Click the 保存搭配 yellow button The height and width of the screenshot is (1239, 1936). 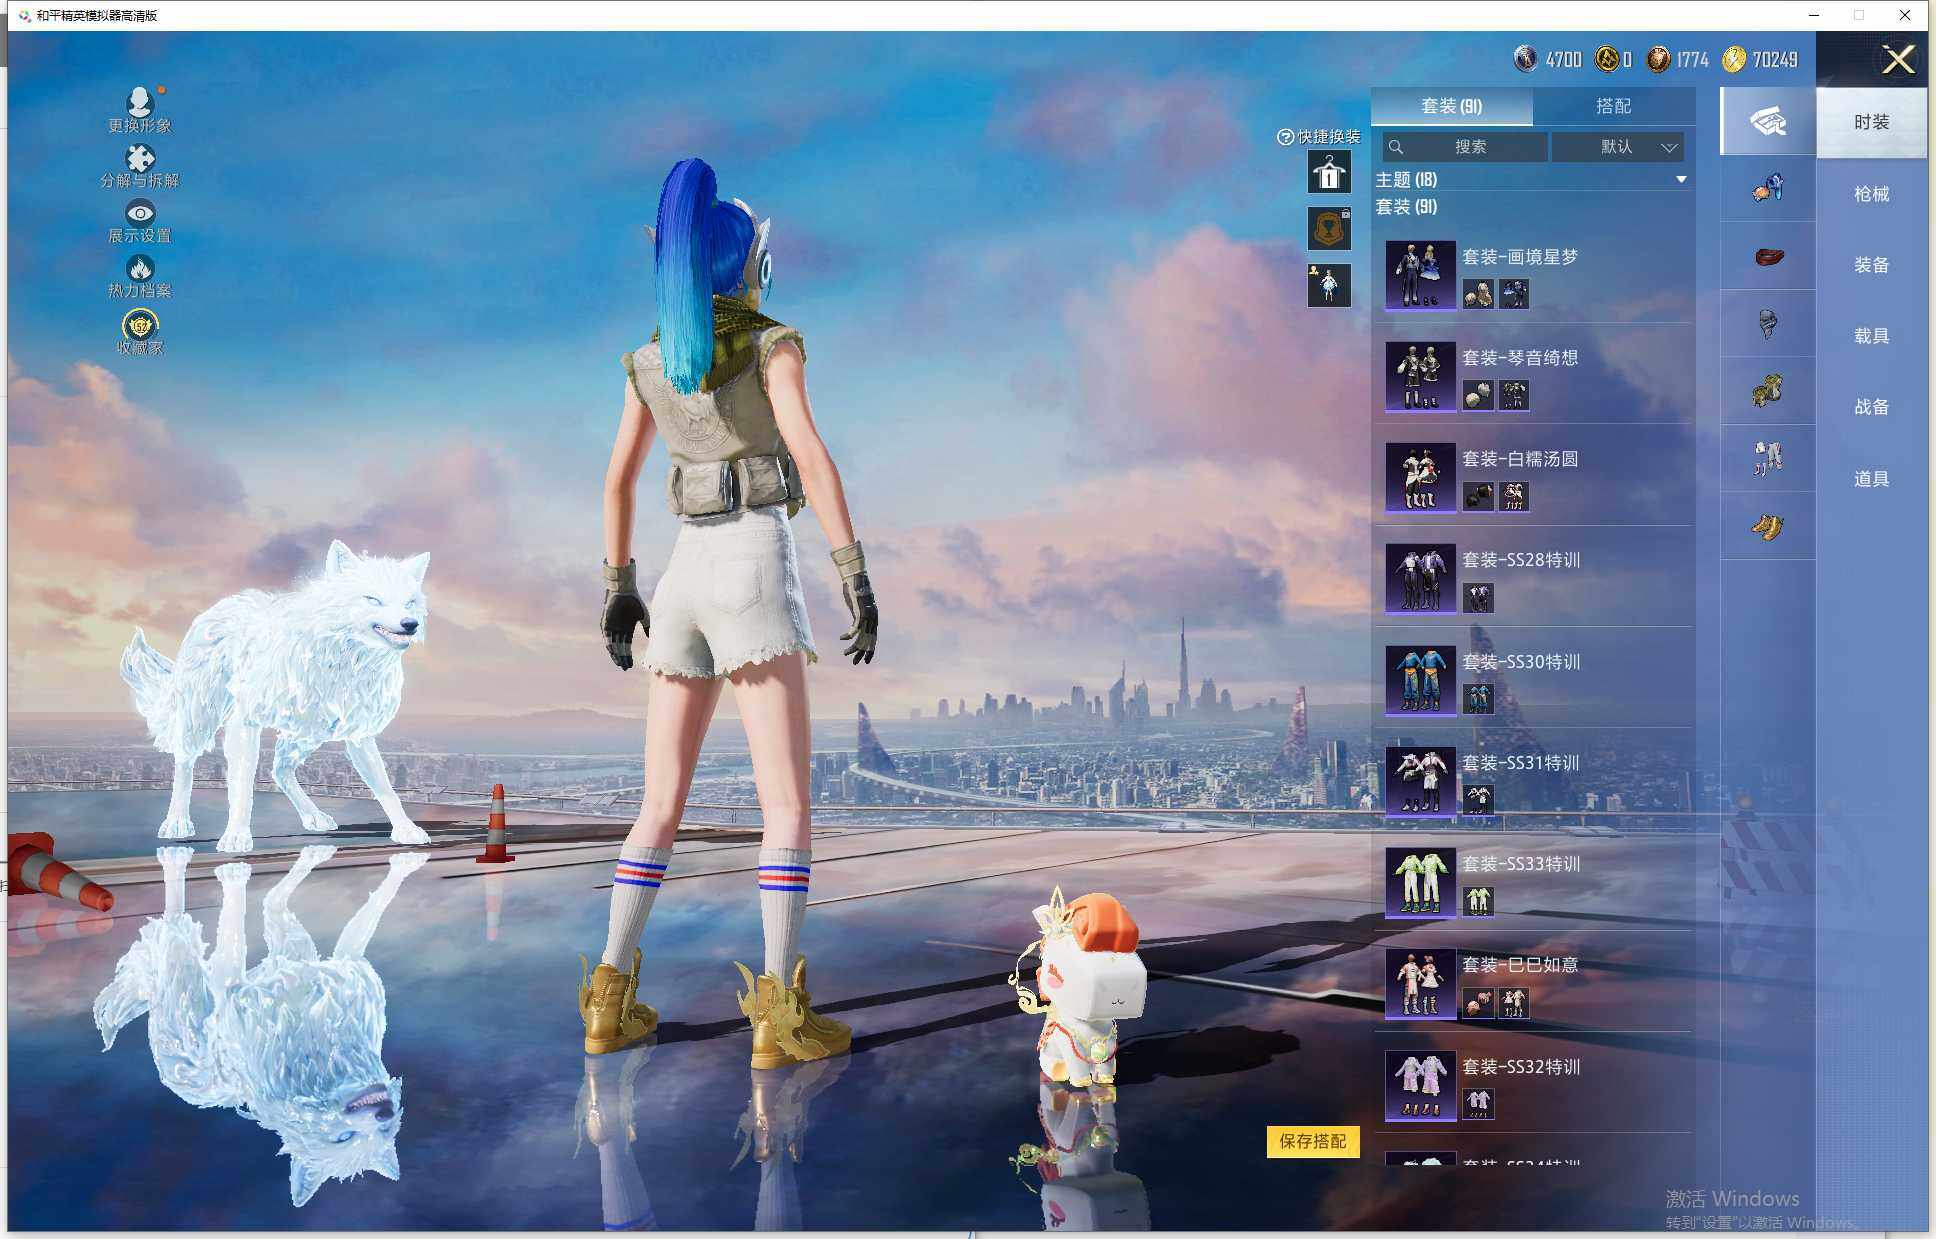click(x=1312, y=1141)
